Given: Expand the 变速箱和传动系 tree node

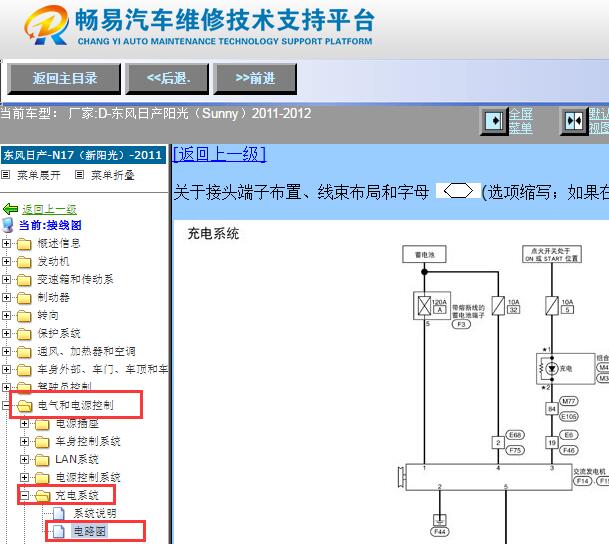Looking at the screenshot, I should (x=6, y=279).
